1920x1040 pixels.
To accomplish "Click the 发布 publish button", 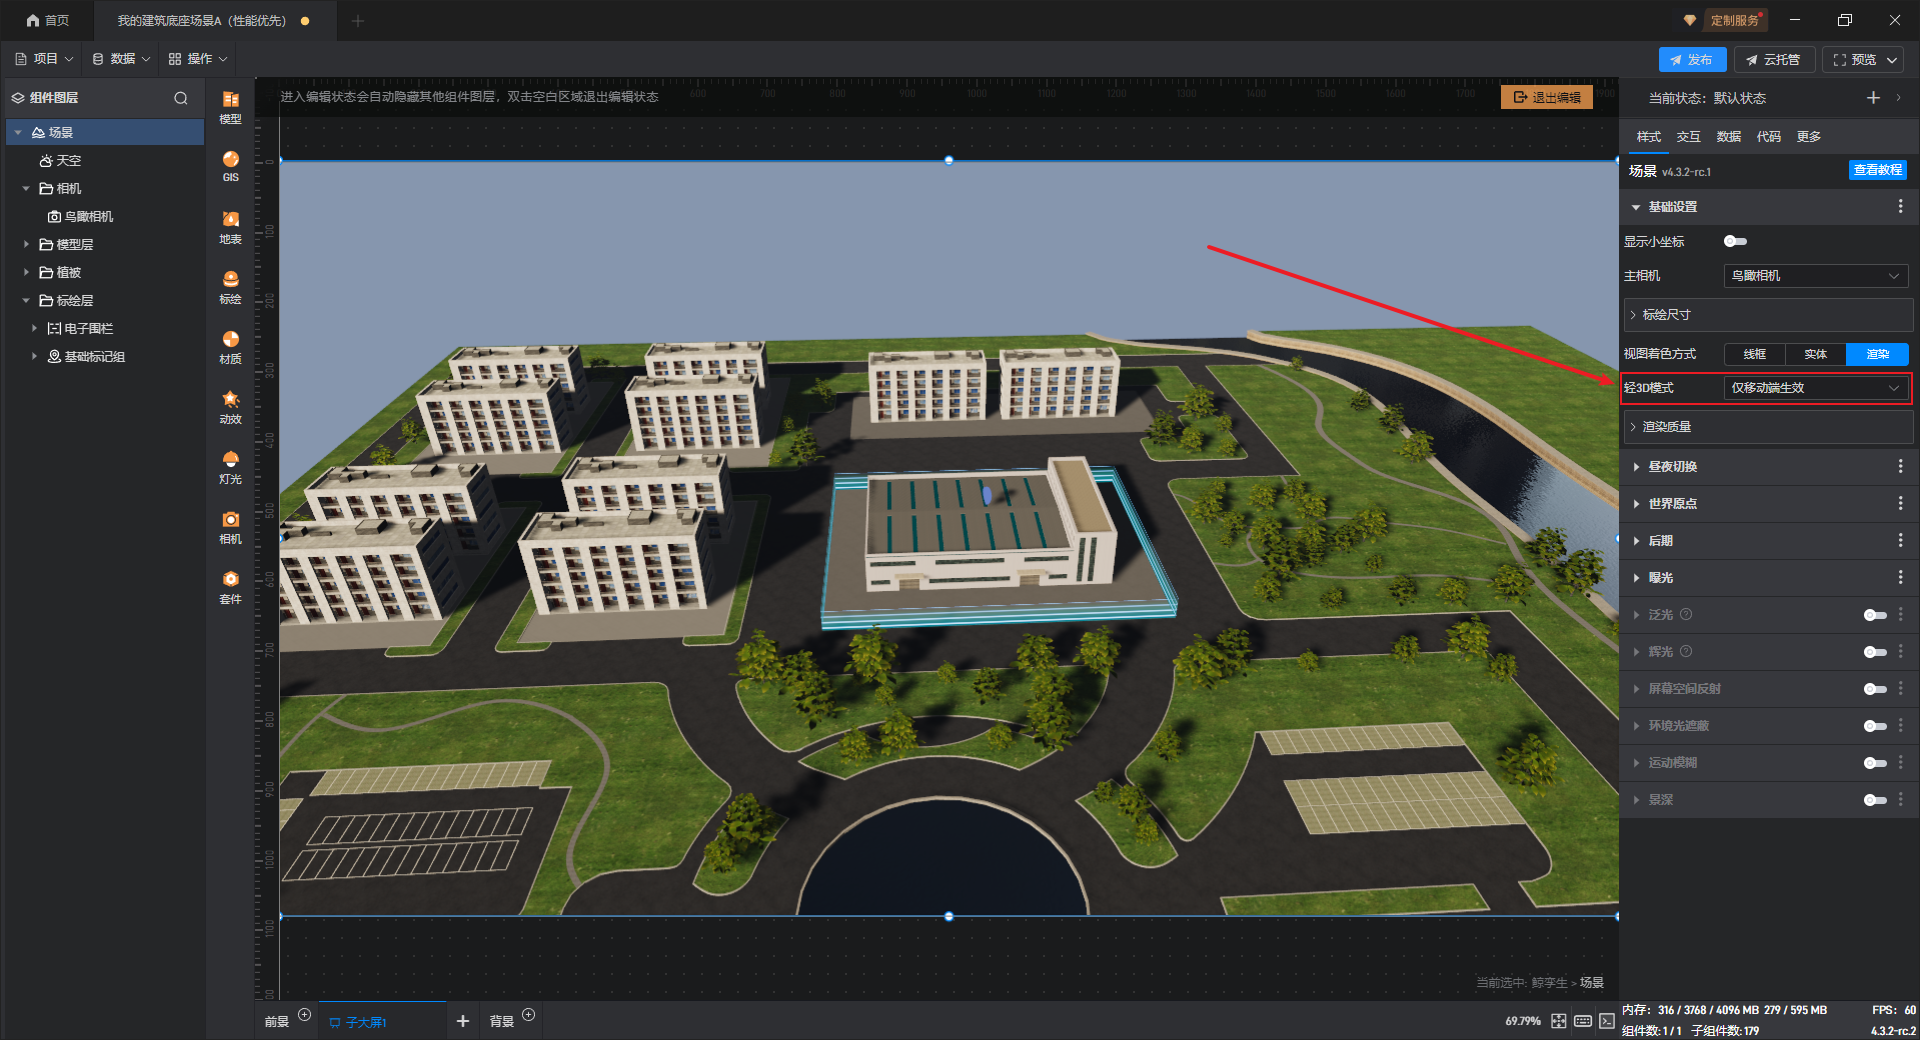I will pos(1692,60).
